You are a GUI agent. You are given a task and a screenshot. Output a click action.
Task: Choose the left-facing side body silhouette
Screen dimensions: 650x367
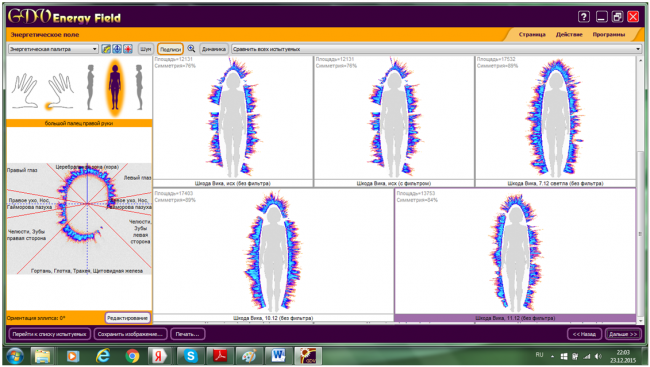[90, 87]
